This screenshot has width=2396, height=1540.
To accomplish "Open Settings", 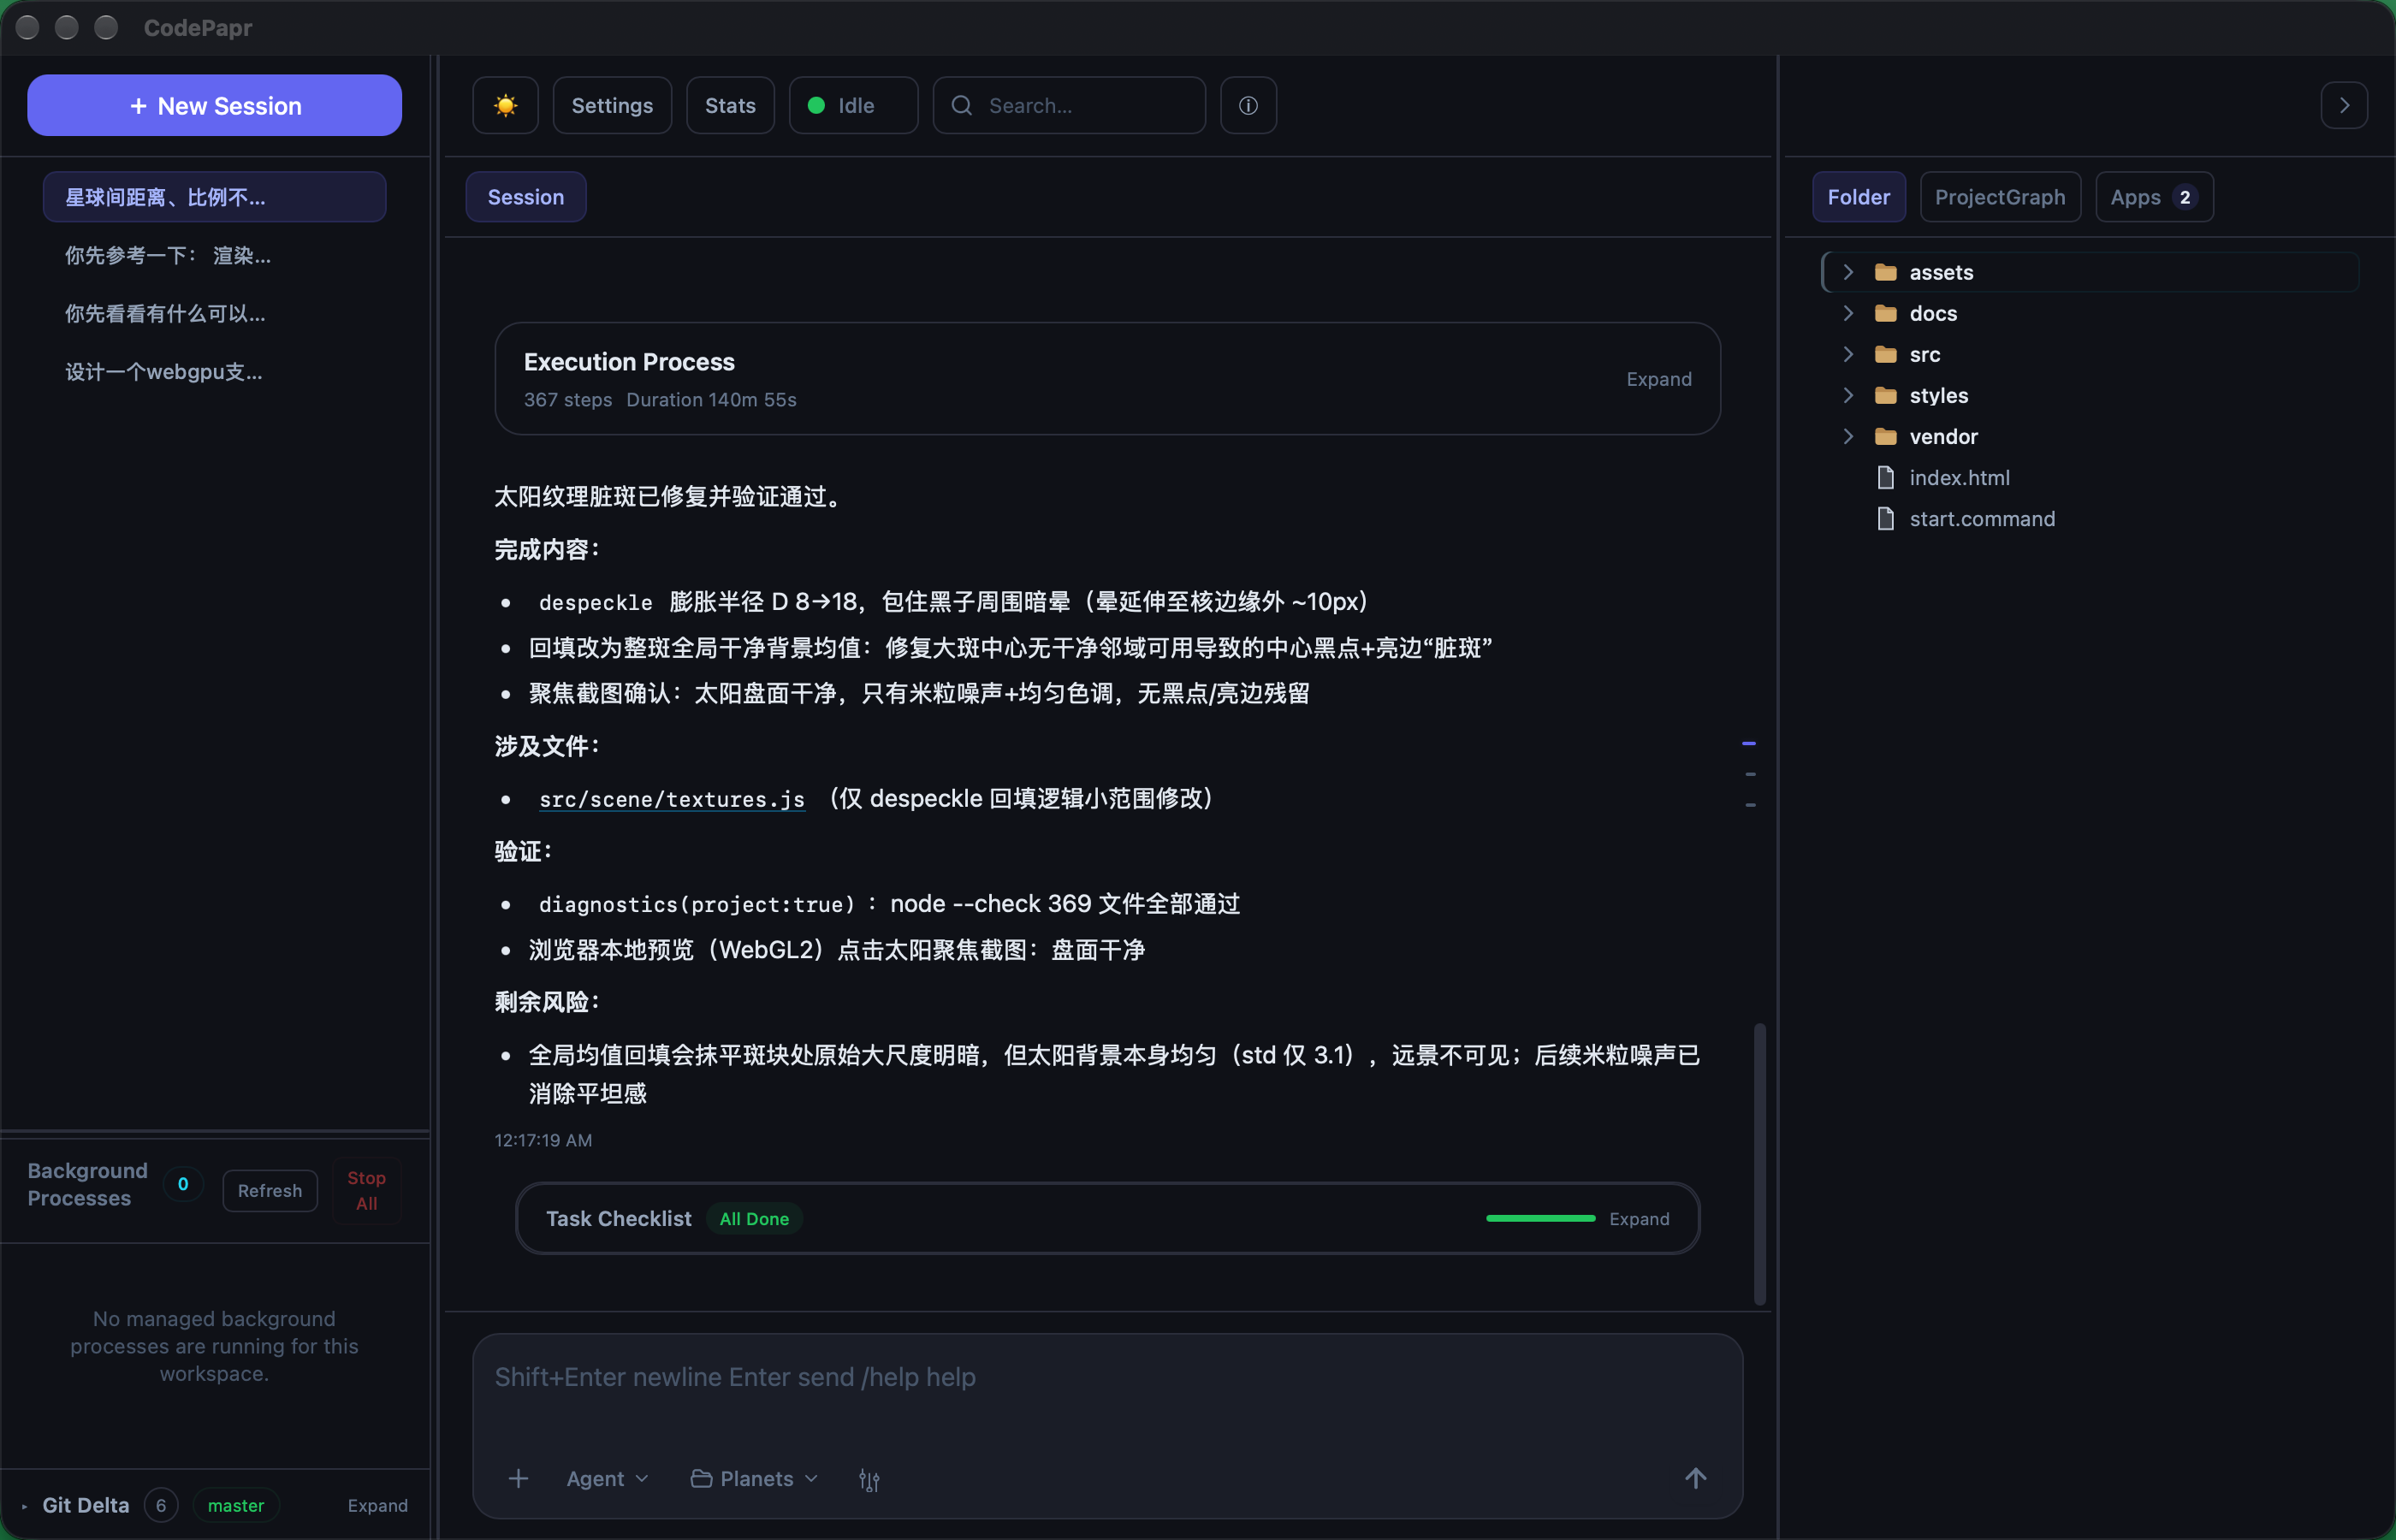I will (612, 105).
